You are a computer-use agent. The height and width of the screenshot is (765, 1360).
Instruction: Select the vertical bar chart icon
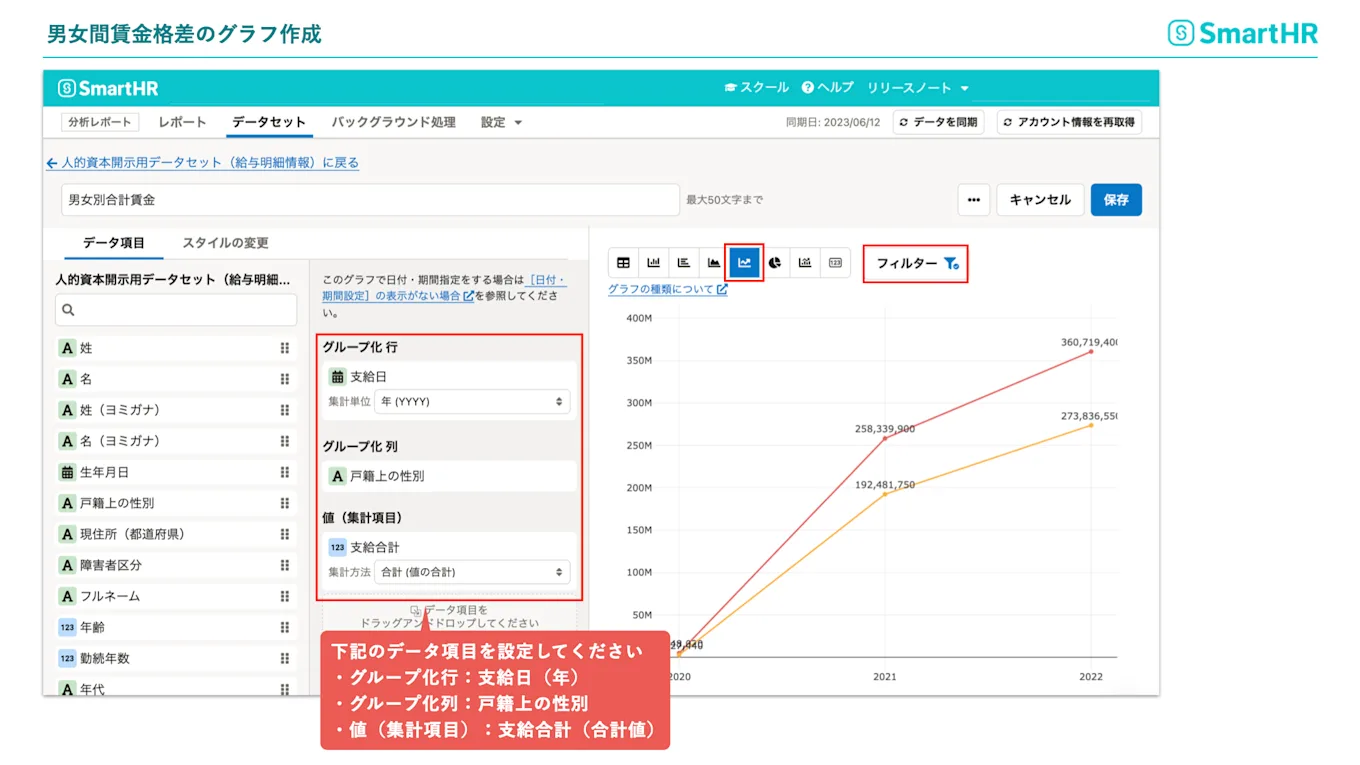654,263
